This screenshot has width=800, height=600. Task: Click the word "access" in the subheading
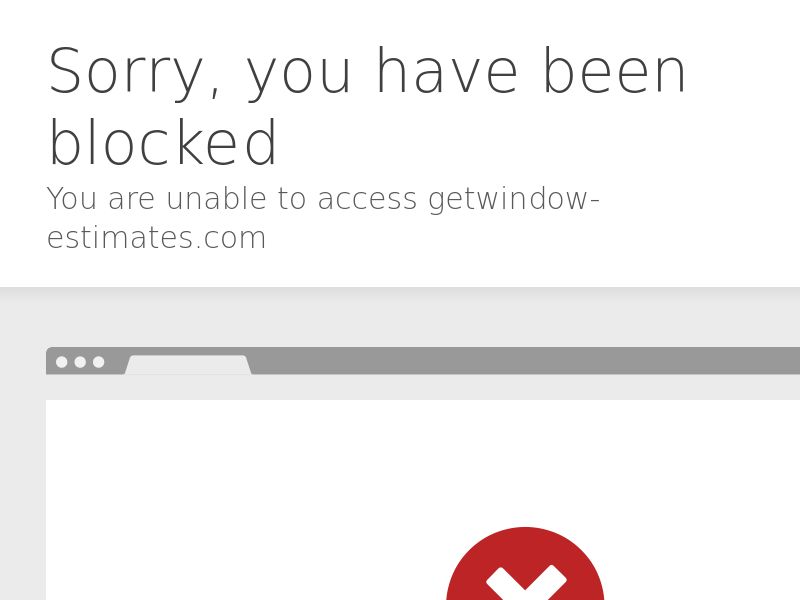[367, 198]
